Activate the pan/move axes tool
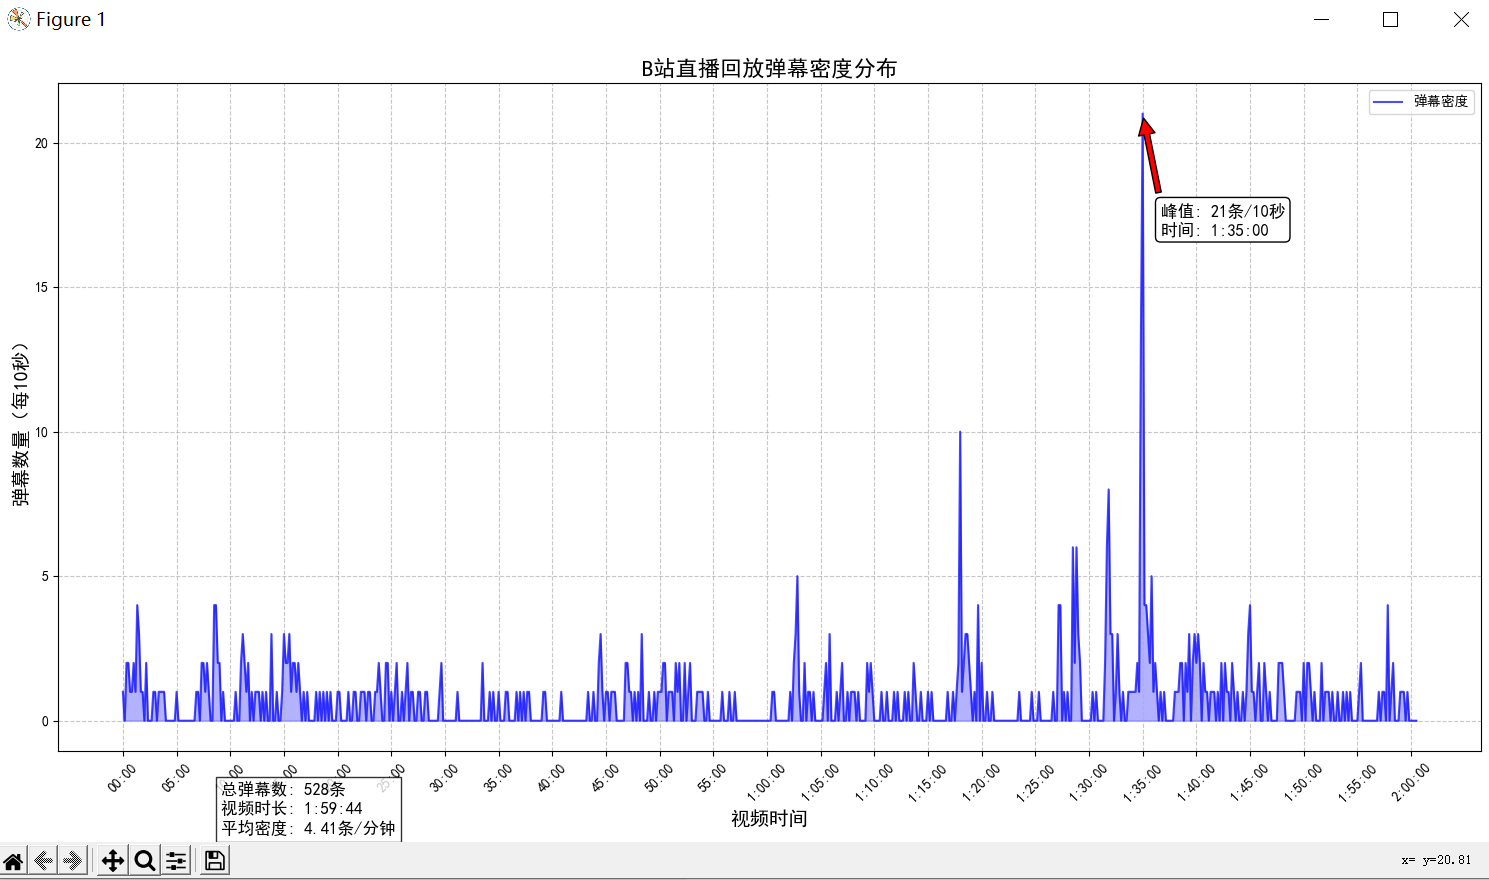Viewport: 1489px width, 880px height. coord(113,861)
